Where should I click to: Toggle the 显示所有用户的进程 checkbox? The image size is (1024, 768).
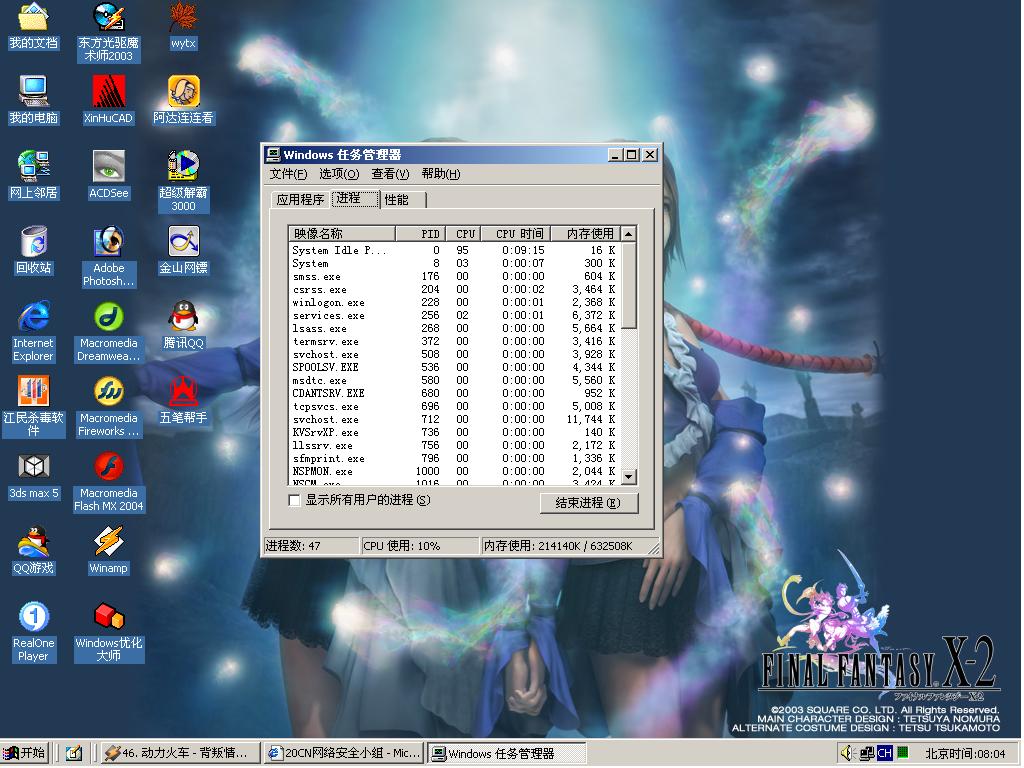295,500
